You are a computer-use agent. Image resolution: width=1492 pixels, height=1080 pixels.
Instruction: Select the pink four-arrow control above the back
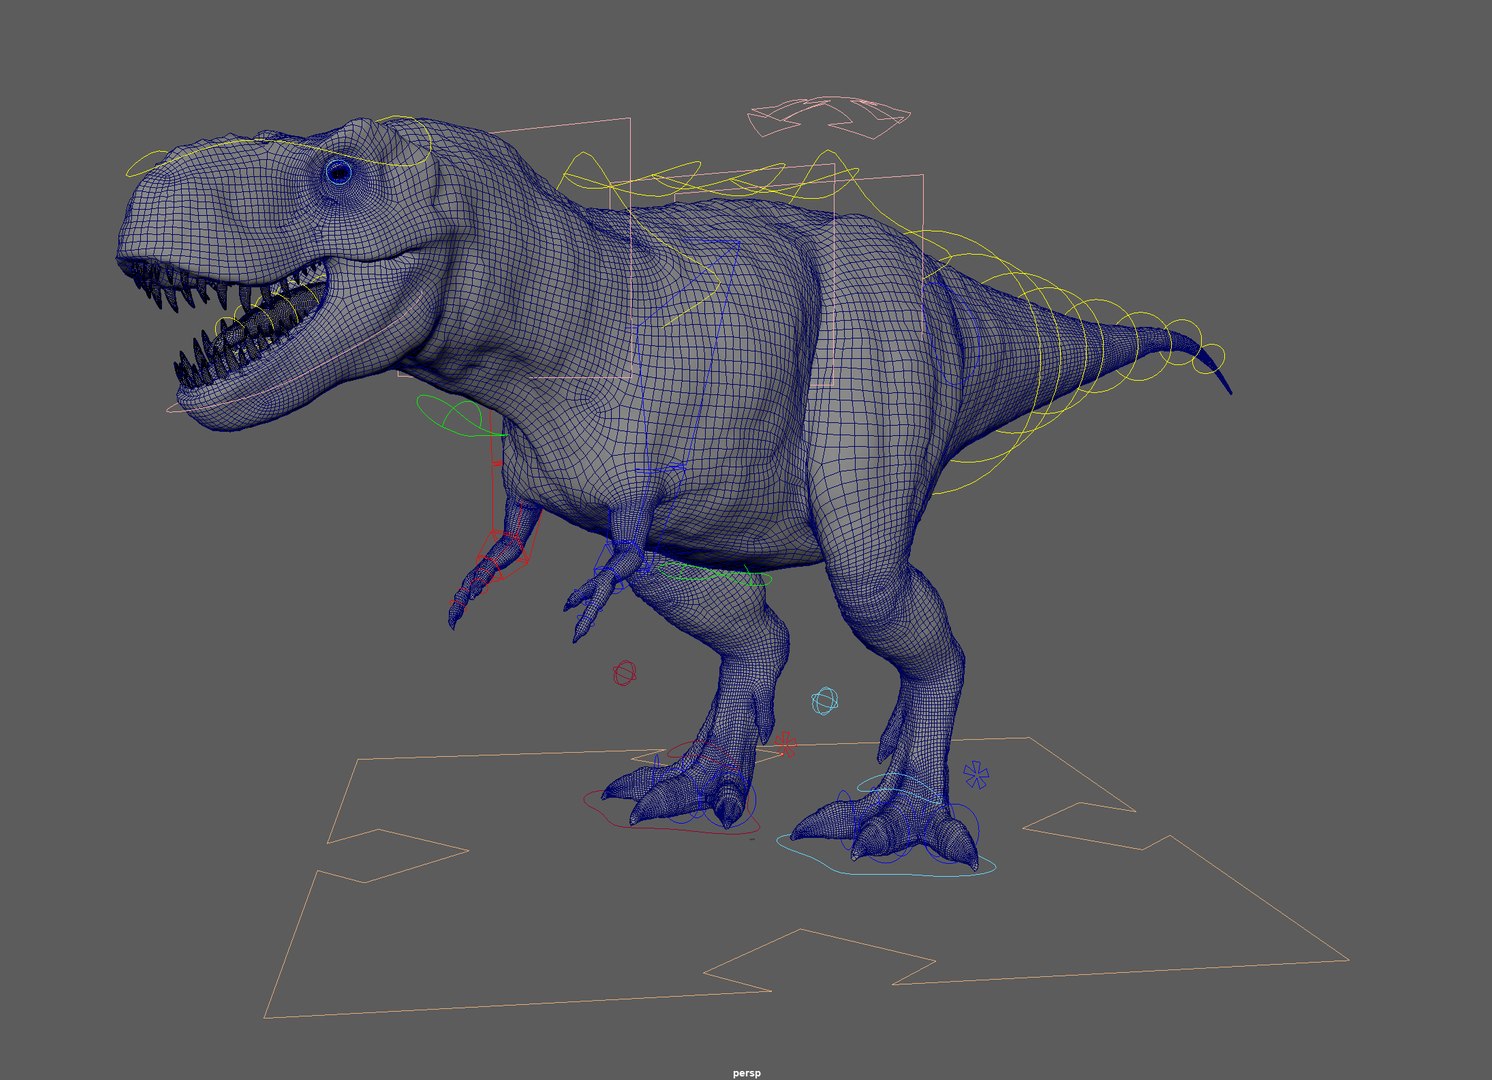[829, 116]
